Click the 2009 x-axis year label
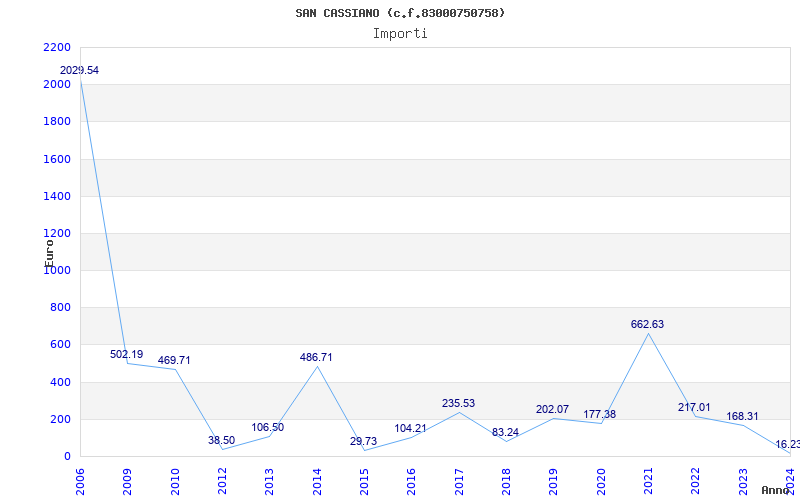Image resolution: width=800 pixels, height=500 pixels. (x=127, y=481)
